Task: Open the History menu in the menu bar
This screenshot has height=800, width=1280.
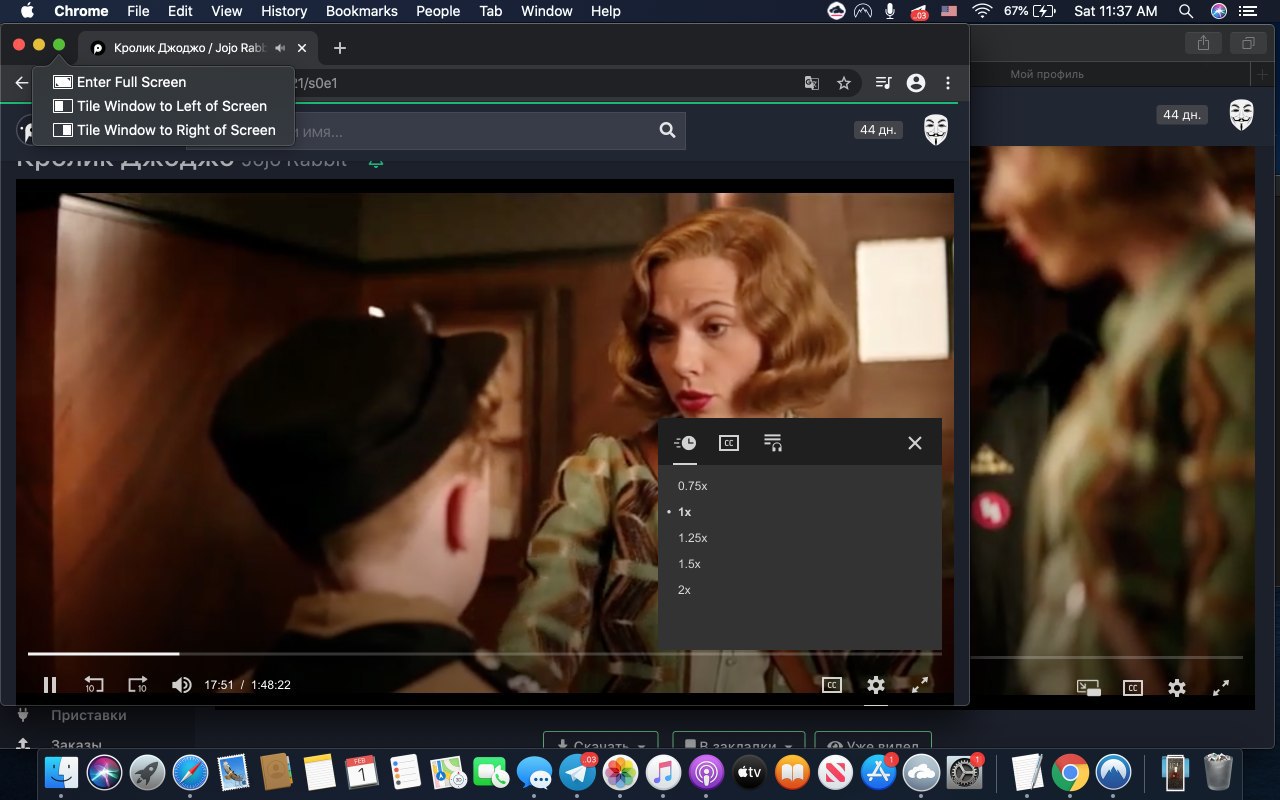Action: [284, 11]
